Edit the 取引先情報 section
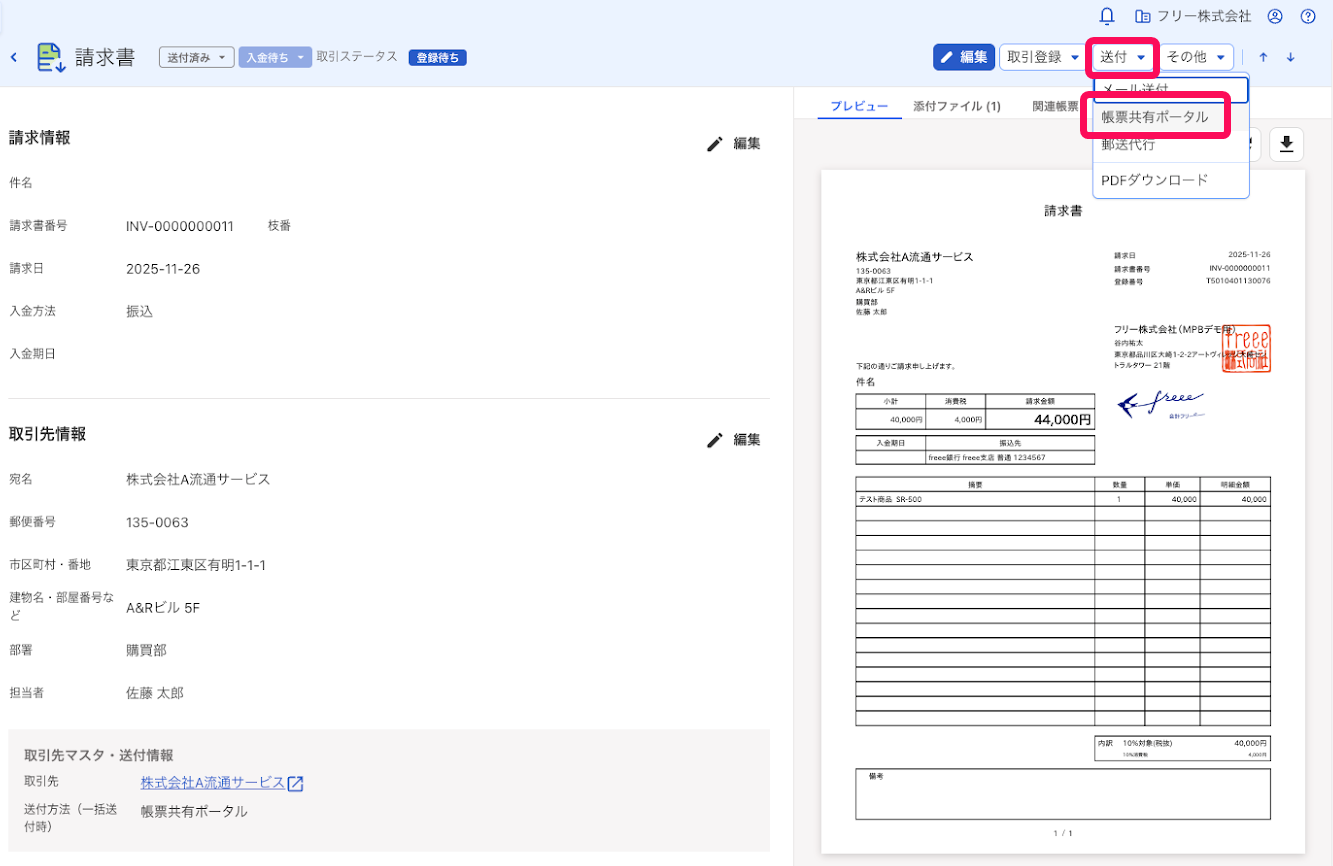Viewport: 1333px width, 866px height. tap(733, 439)
